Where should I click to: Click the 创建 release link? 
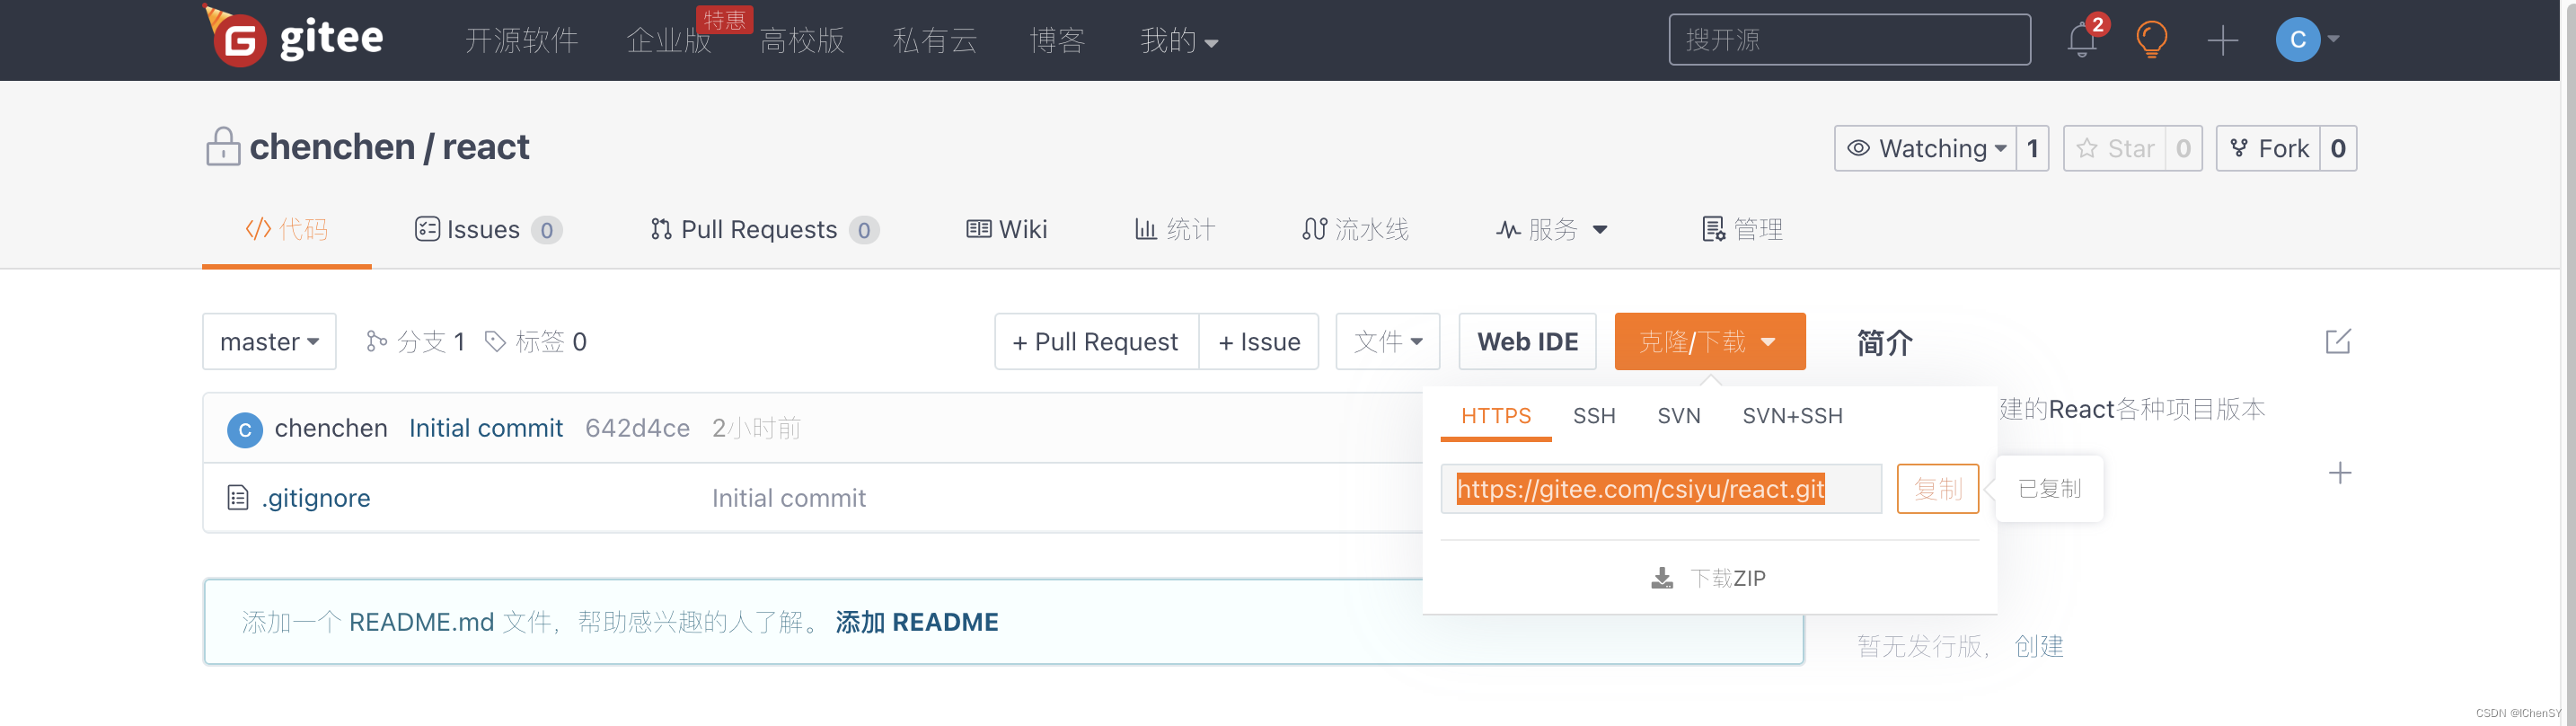[x=2038, y=646]
